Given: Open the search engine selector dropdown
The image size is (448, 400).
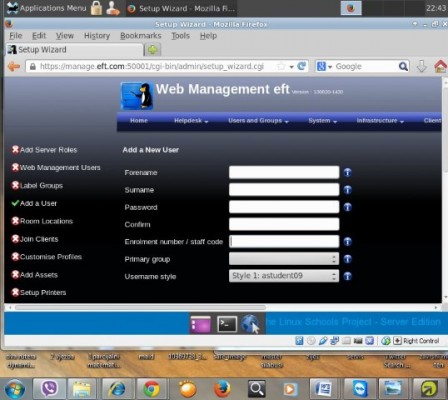Looking at the screenshot, I should 324,67.
